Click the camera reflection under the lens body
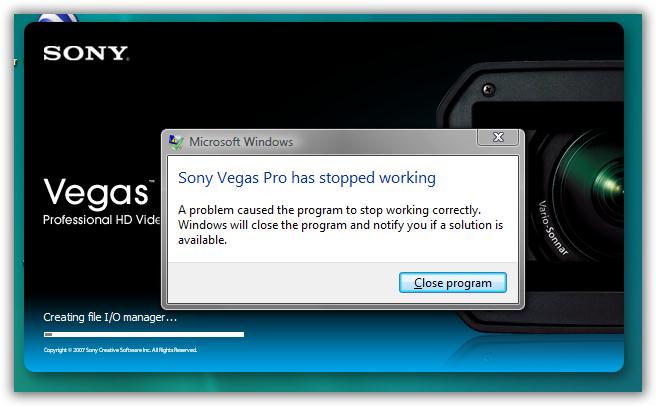Image resolution: width=656 pixels, height=406 pixels. 536,352
